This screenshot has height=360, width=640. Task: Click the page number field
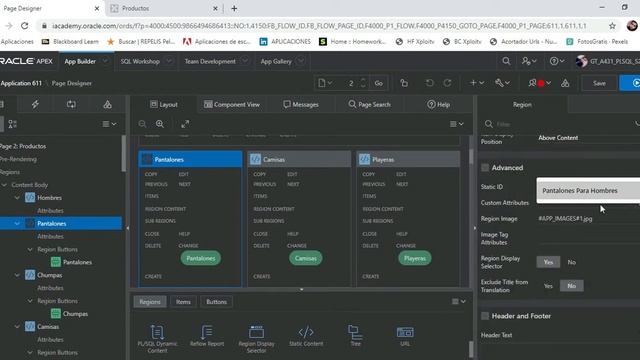(x=351, y=83)
